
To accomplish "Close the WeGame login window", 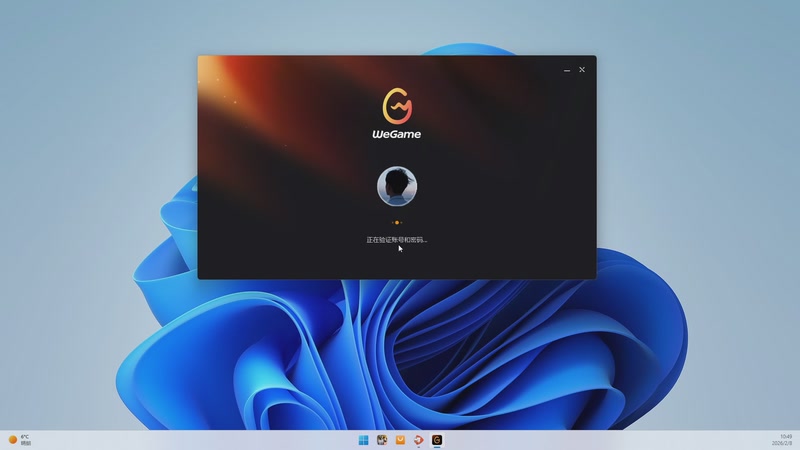I will click(x=582, y=70).
